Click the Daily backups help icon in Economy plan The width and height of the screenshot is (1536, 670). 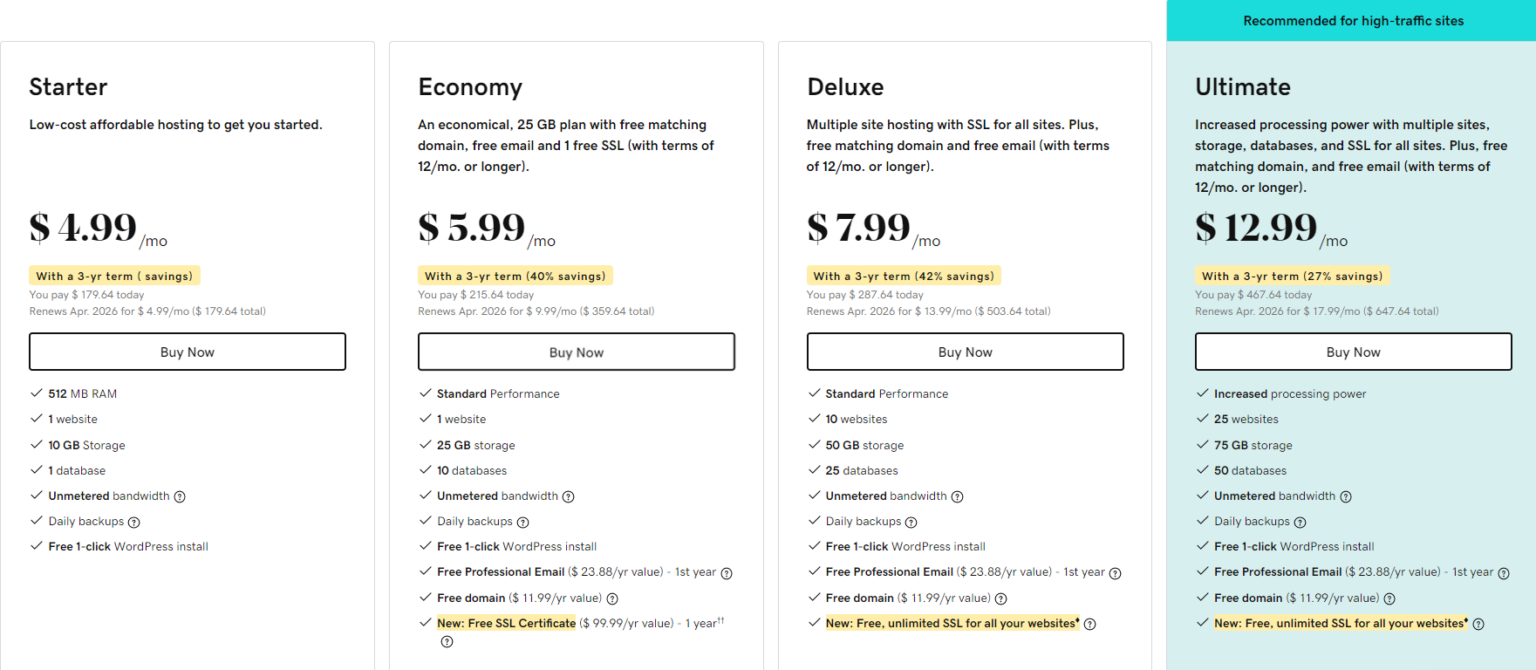pos(524,521)
